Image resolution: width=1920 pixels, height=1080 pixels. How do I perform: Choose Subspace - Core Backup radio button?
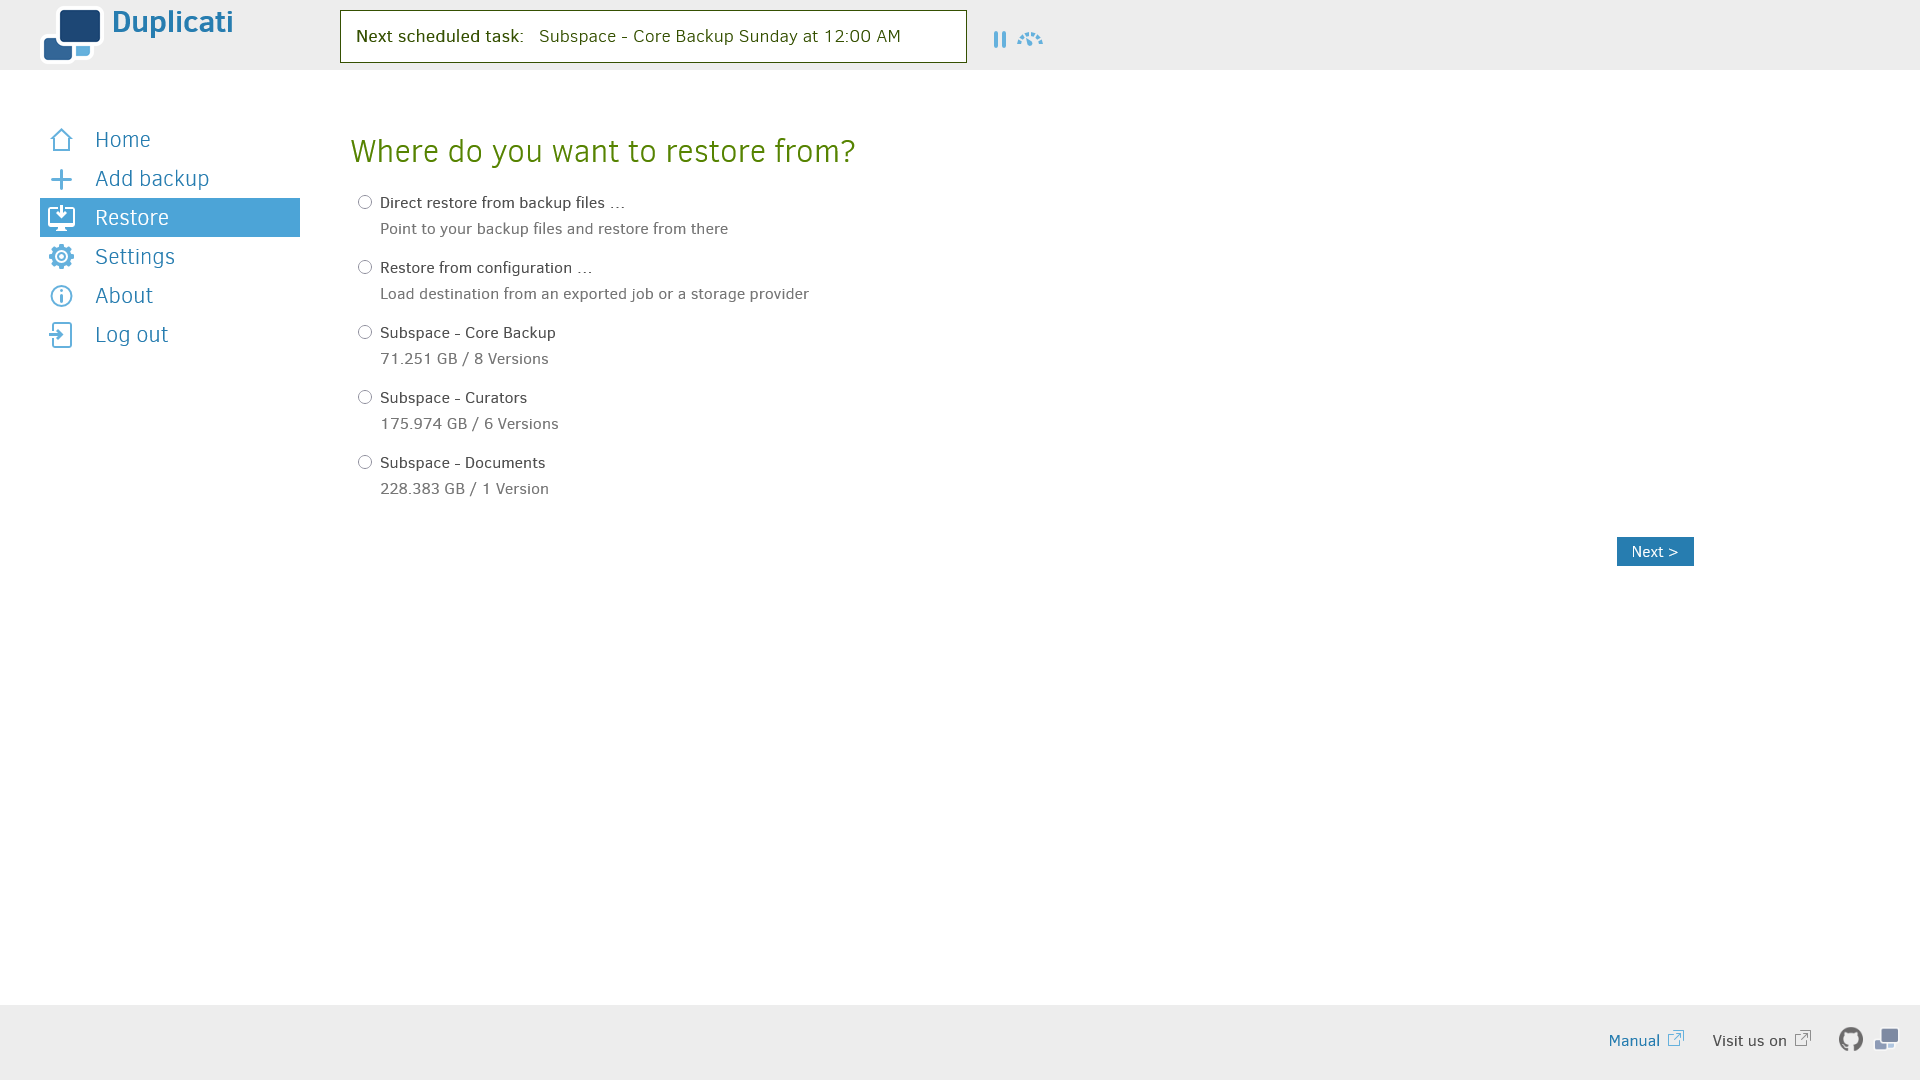tap(365, 332)
